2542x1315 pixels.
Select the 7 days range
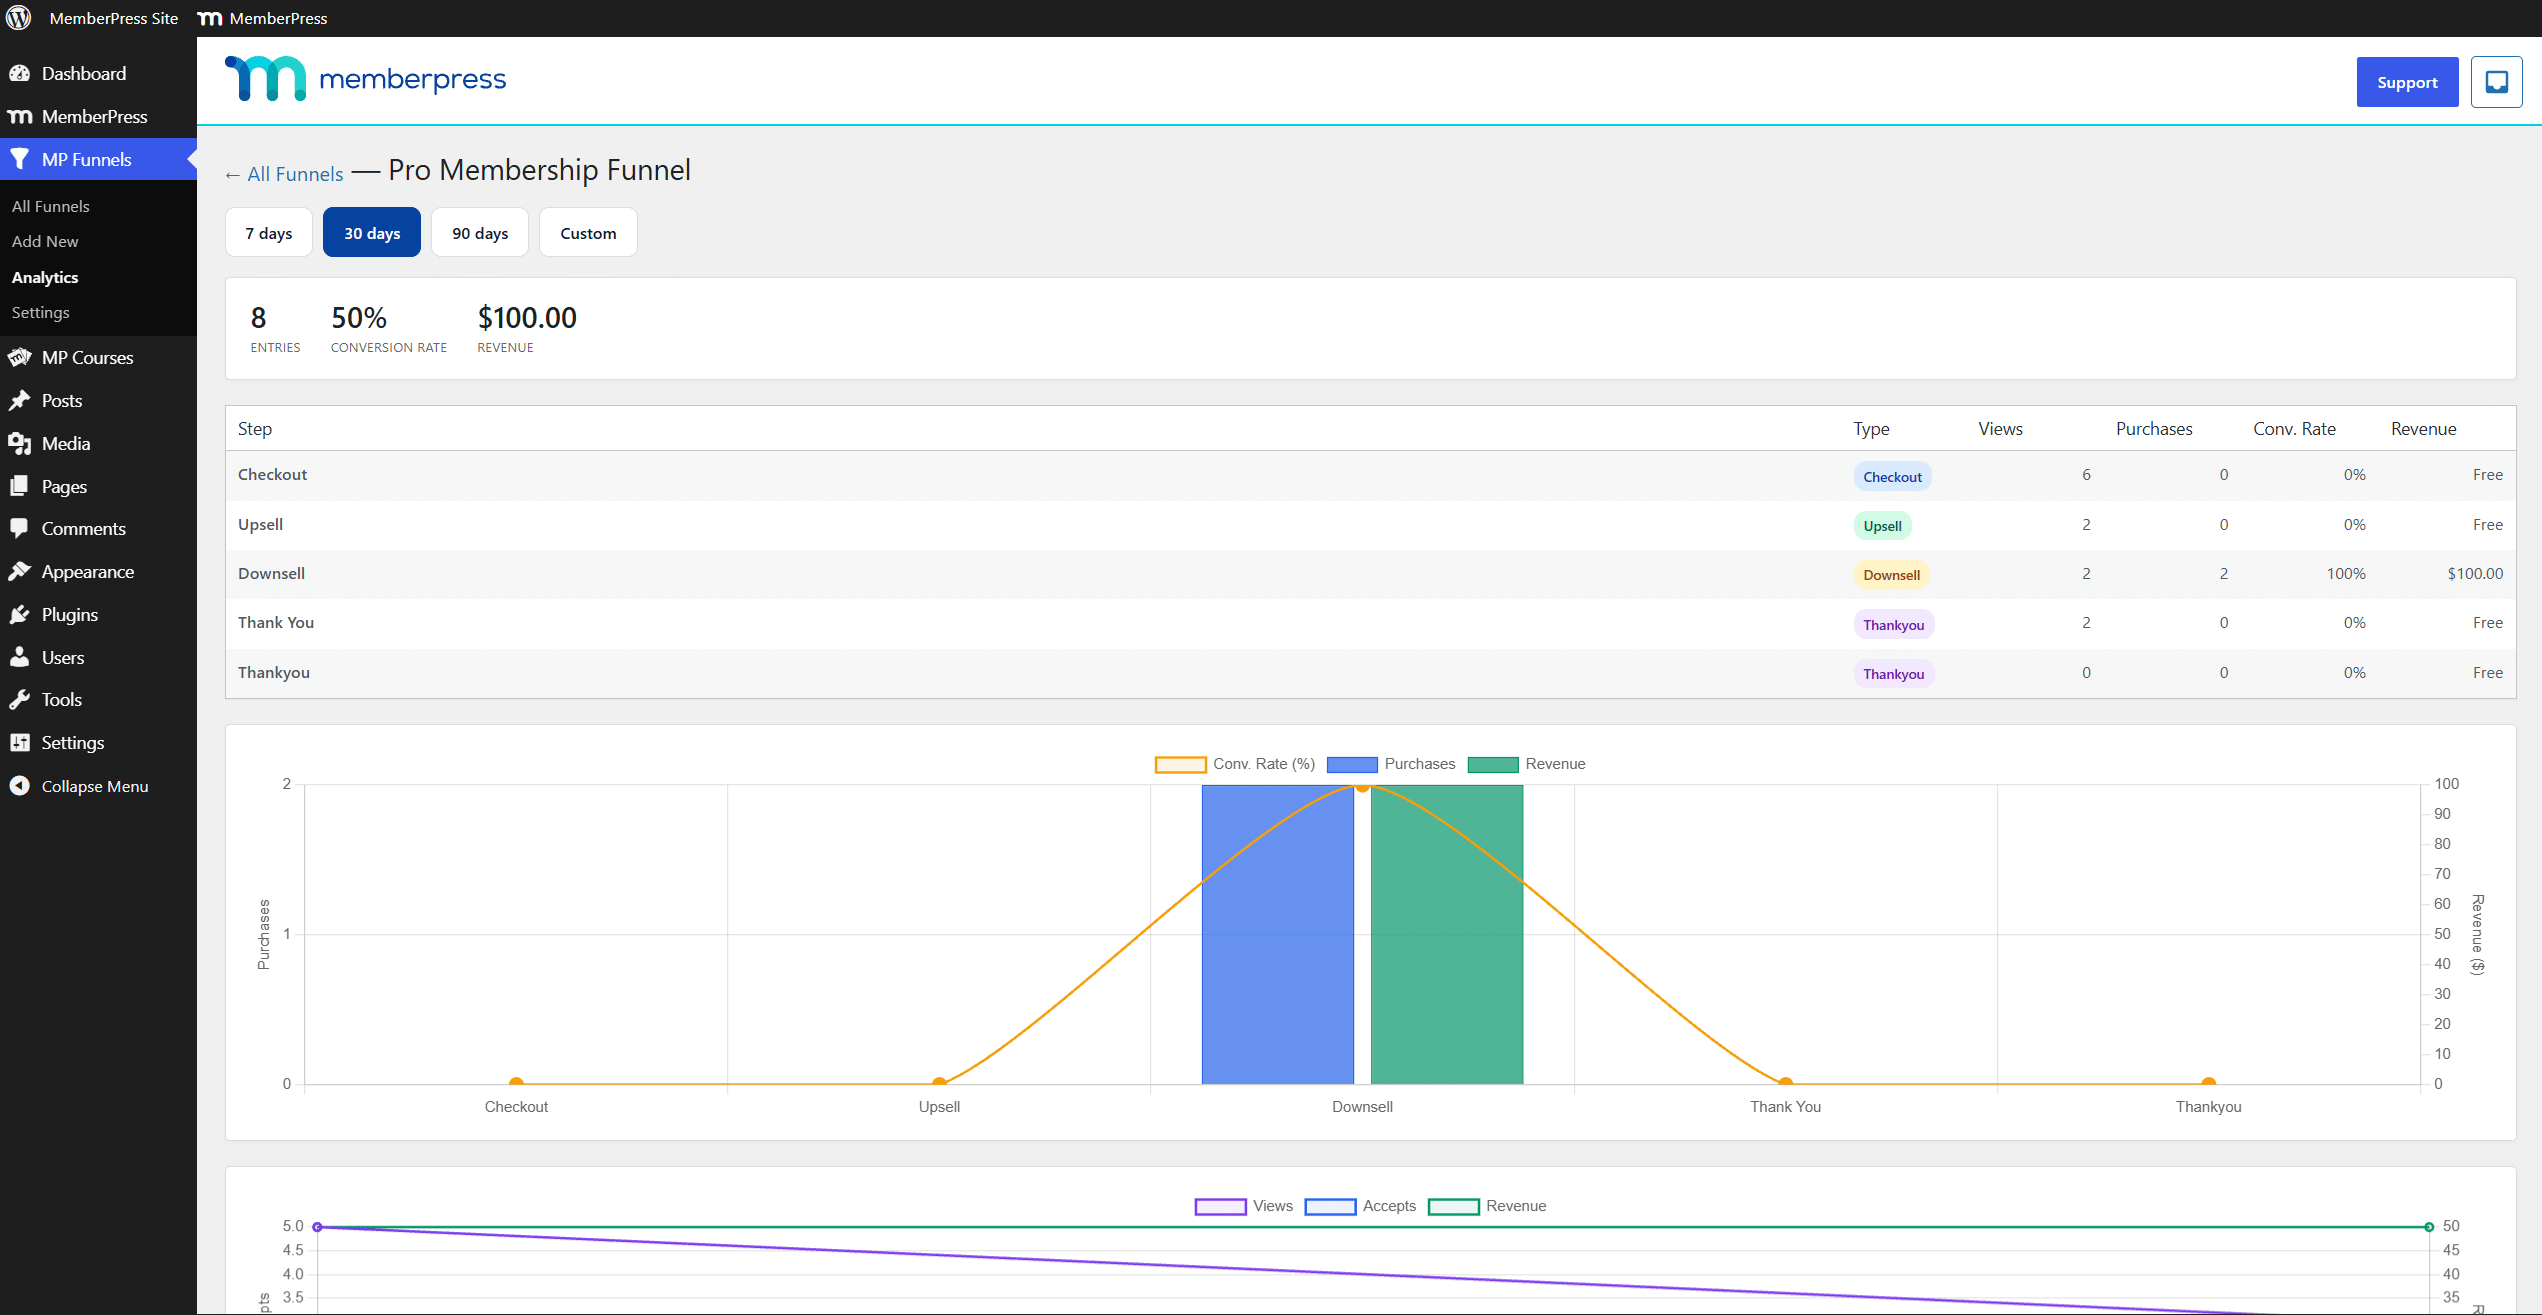click(x=269, y=232)
